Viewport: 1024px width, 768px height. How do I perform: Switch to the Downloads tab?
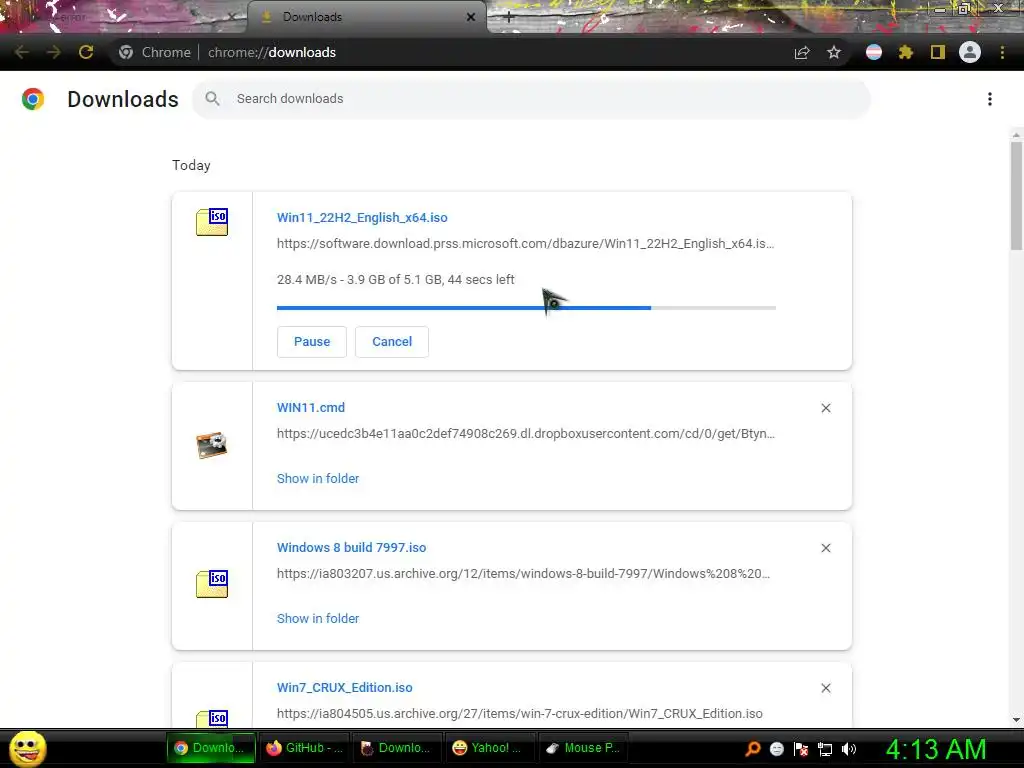[366, 17]
